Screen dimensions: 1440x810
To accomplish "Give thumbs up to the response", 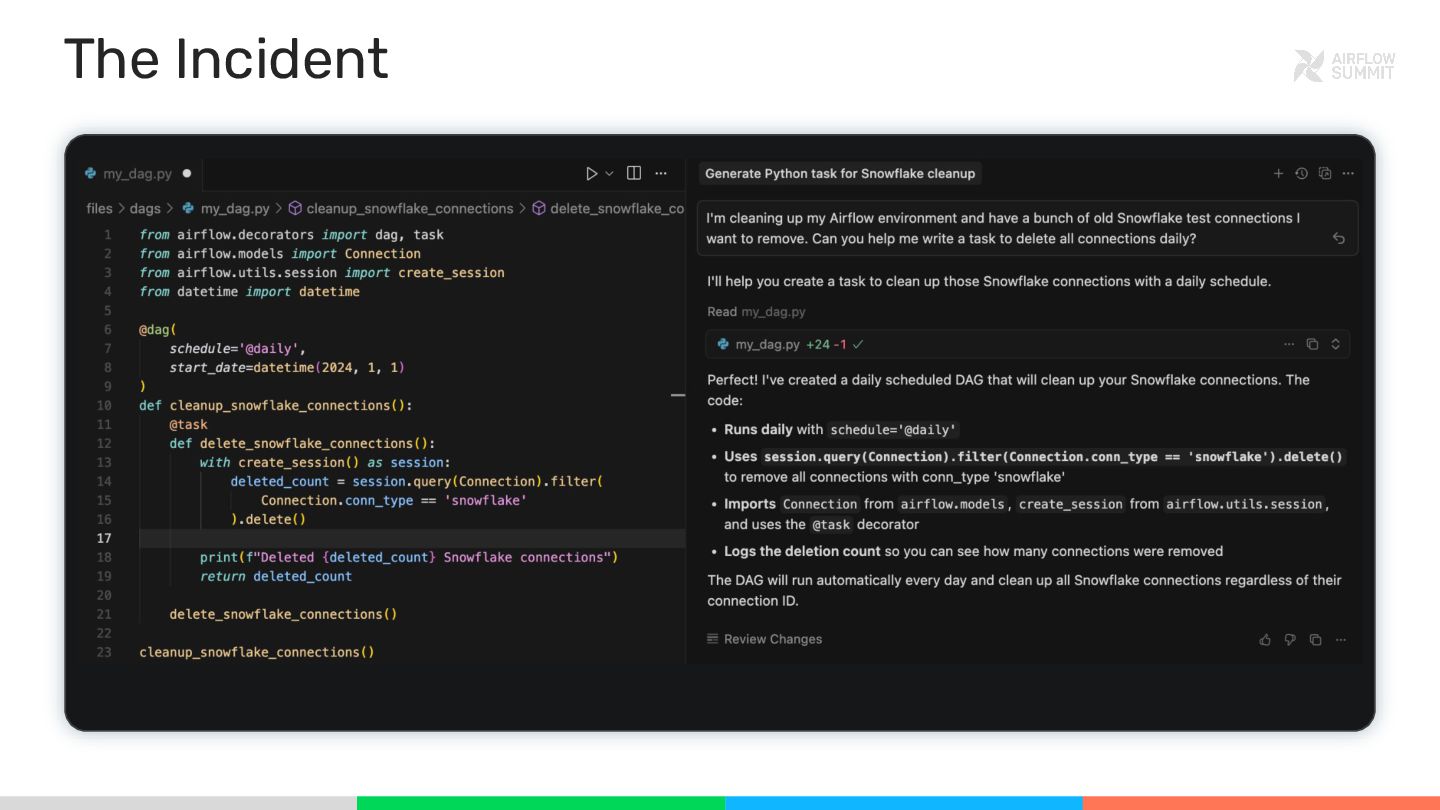I will 1265,640.
